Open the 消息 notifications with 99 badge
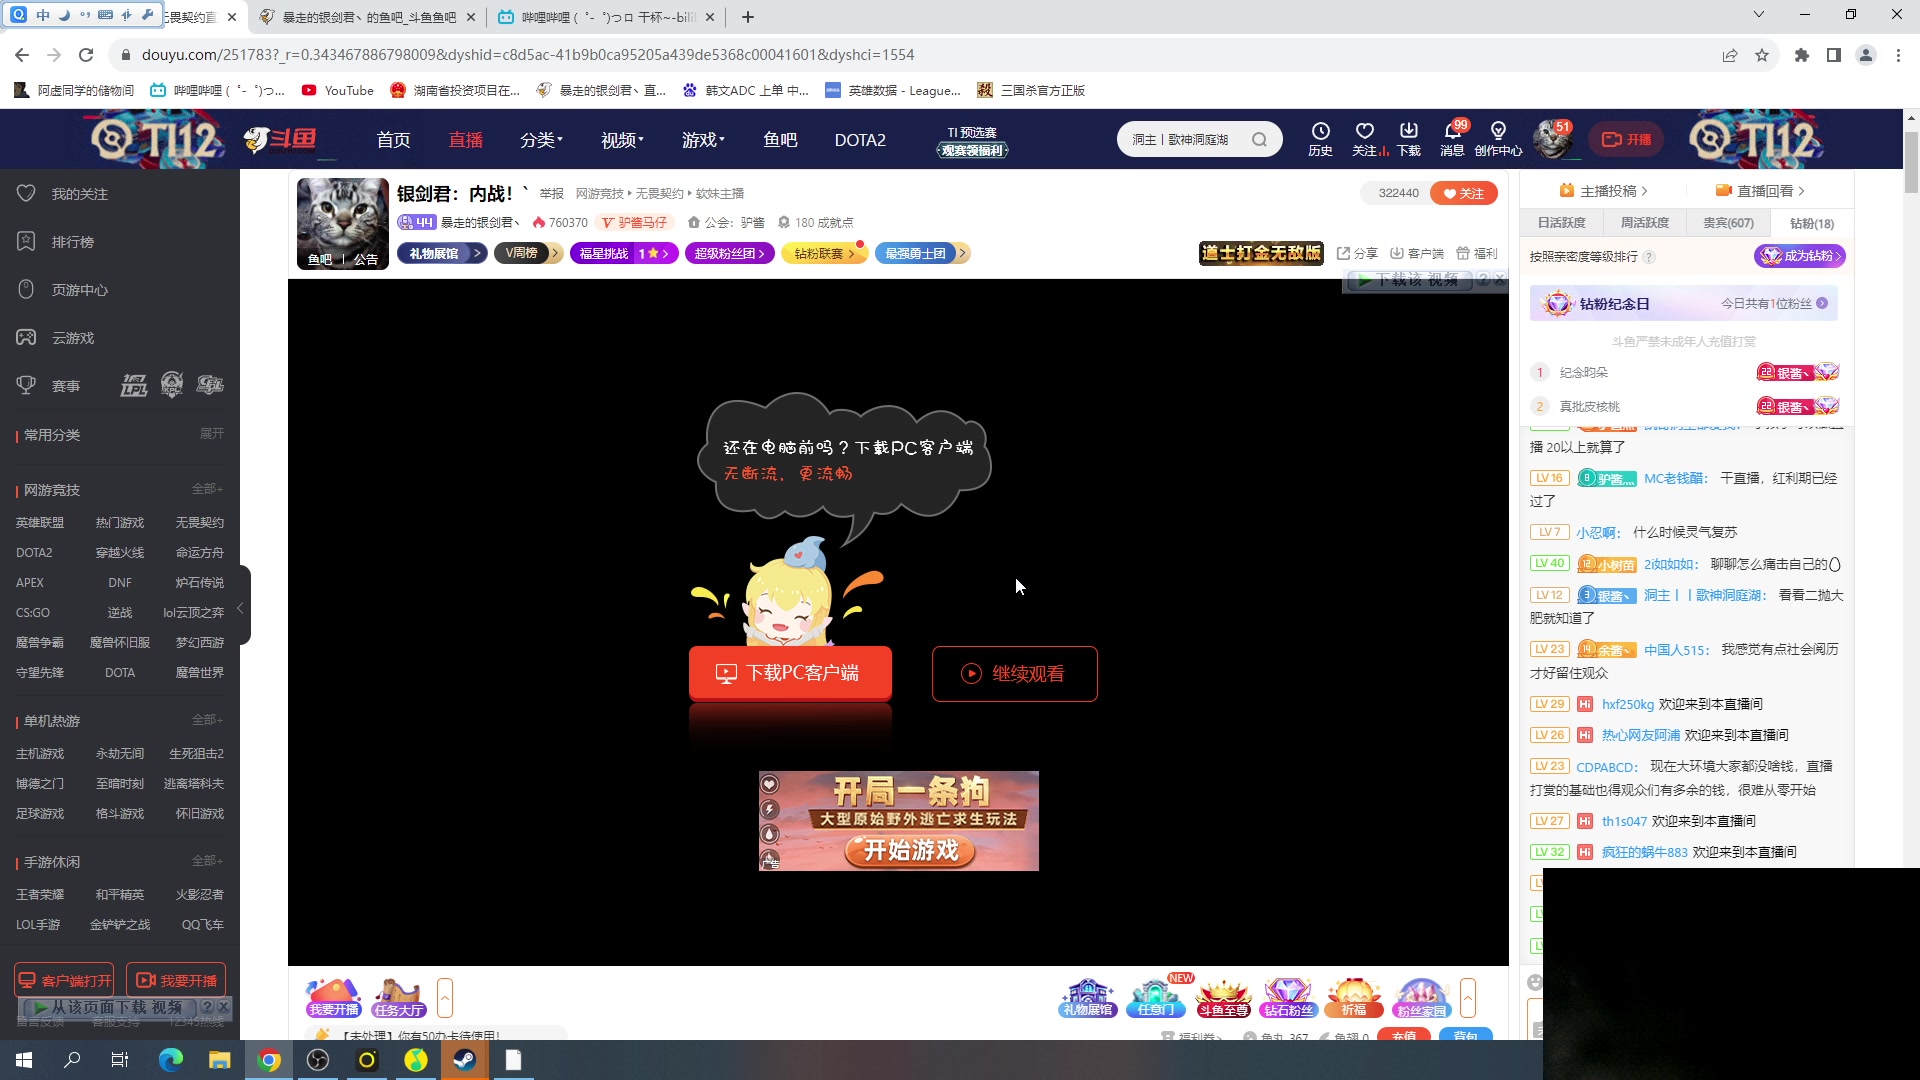The image size is (1920, 1080). 1453,138
